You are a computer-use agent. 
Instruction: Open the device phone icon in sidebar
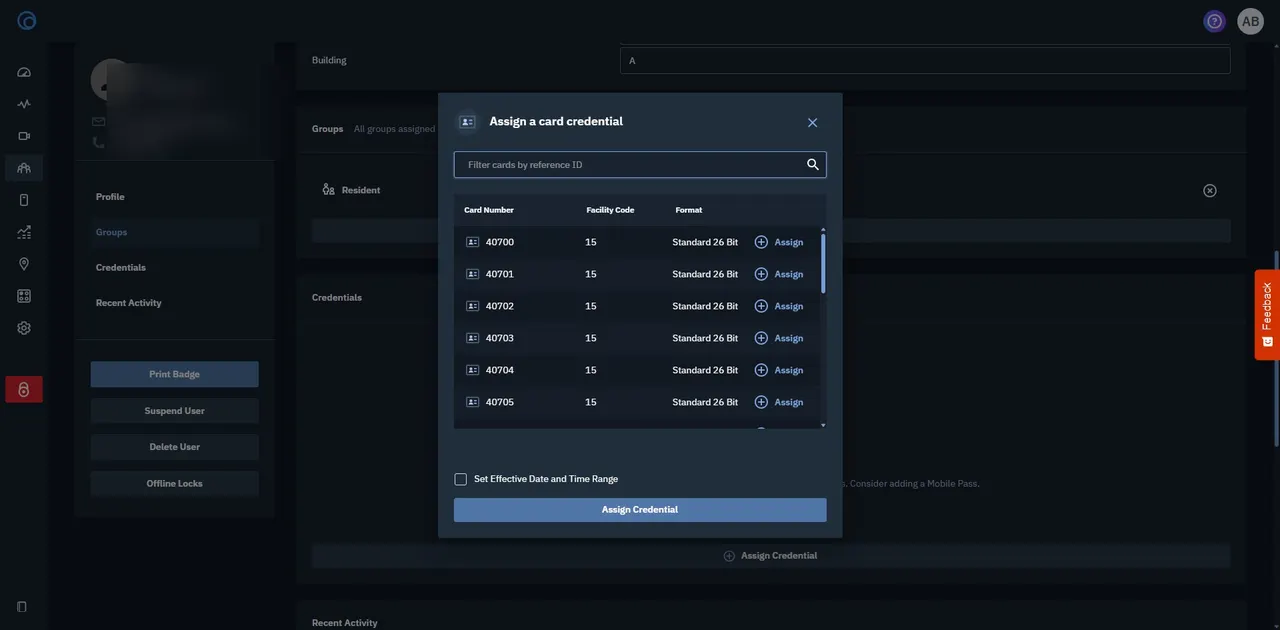pyautogui.click(x=24, y=200)
